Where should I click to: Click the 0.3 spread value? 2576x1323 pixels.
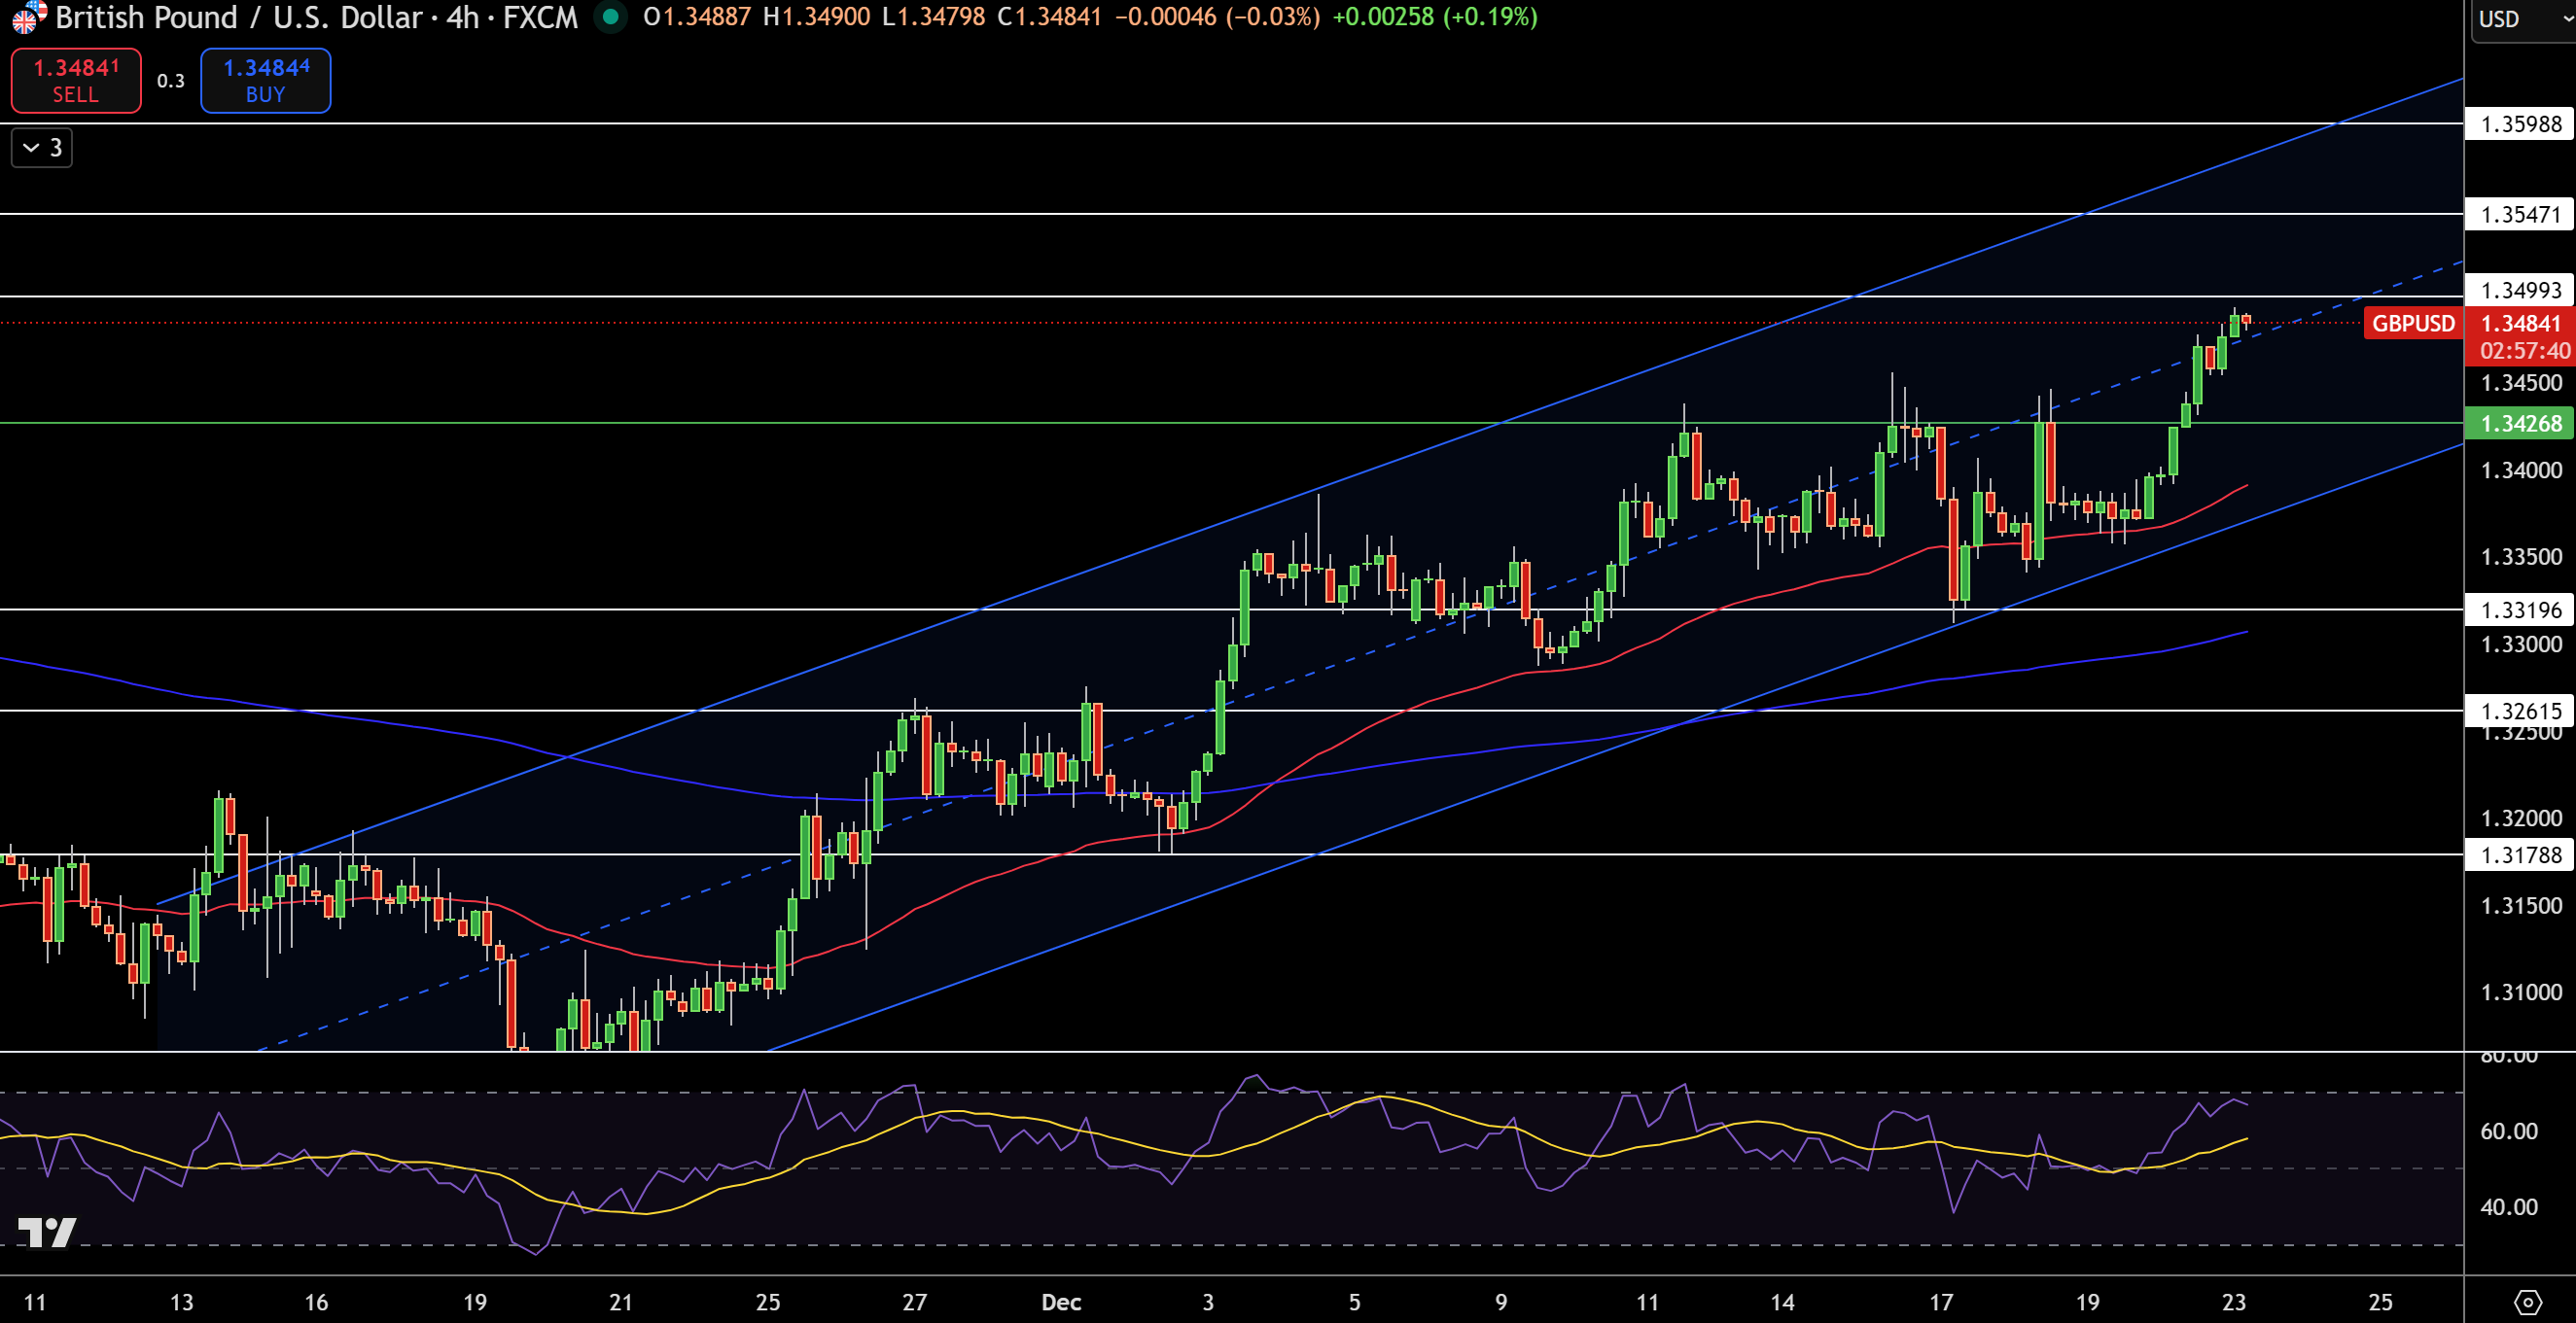click(170, 82)
